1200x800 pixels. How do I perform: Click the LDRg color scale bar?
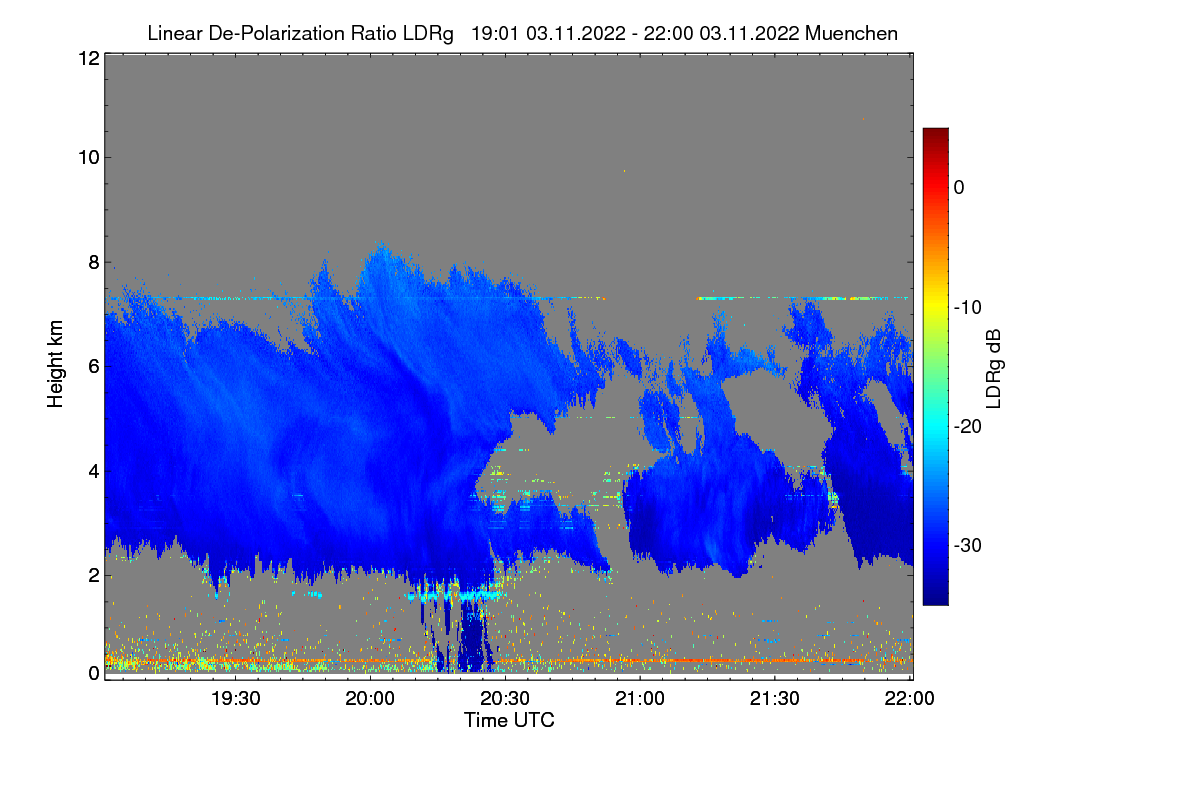(x=935, y=366)
